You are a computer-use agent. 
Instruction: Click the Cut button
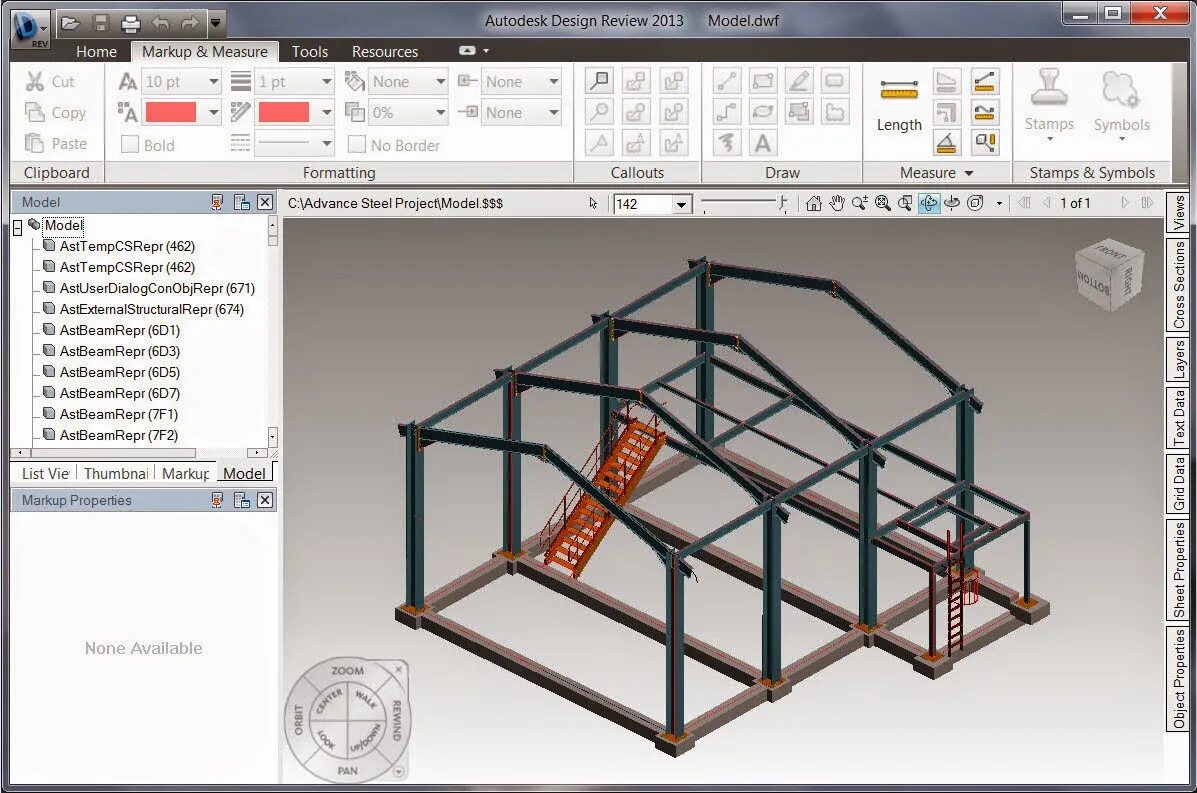tap(50, 81)
